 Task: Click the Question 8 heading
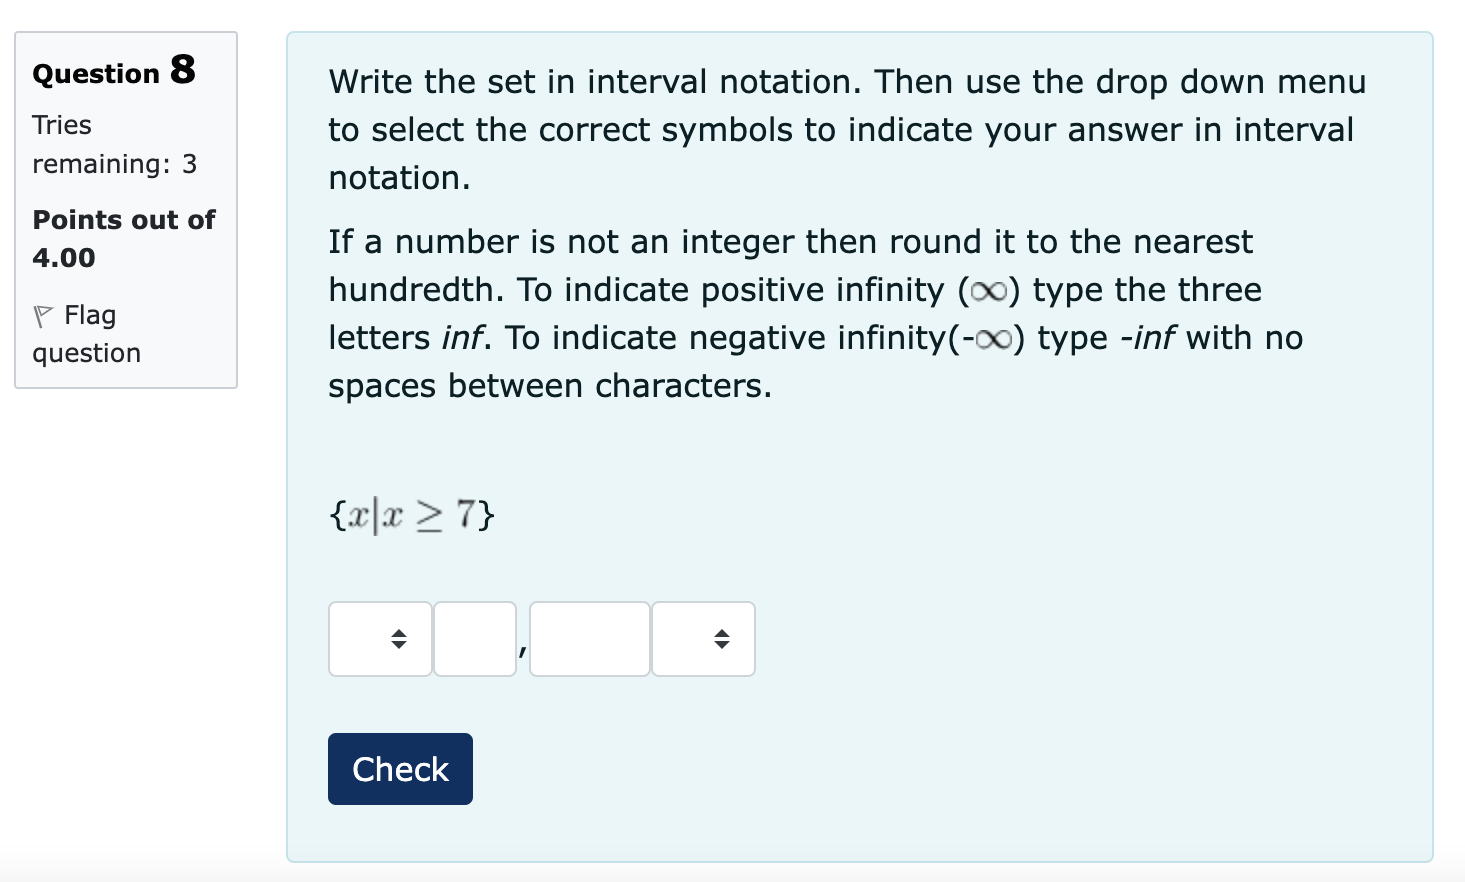(112, 71)
